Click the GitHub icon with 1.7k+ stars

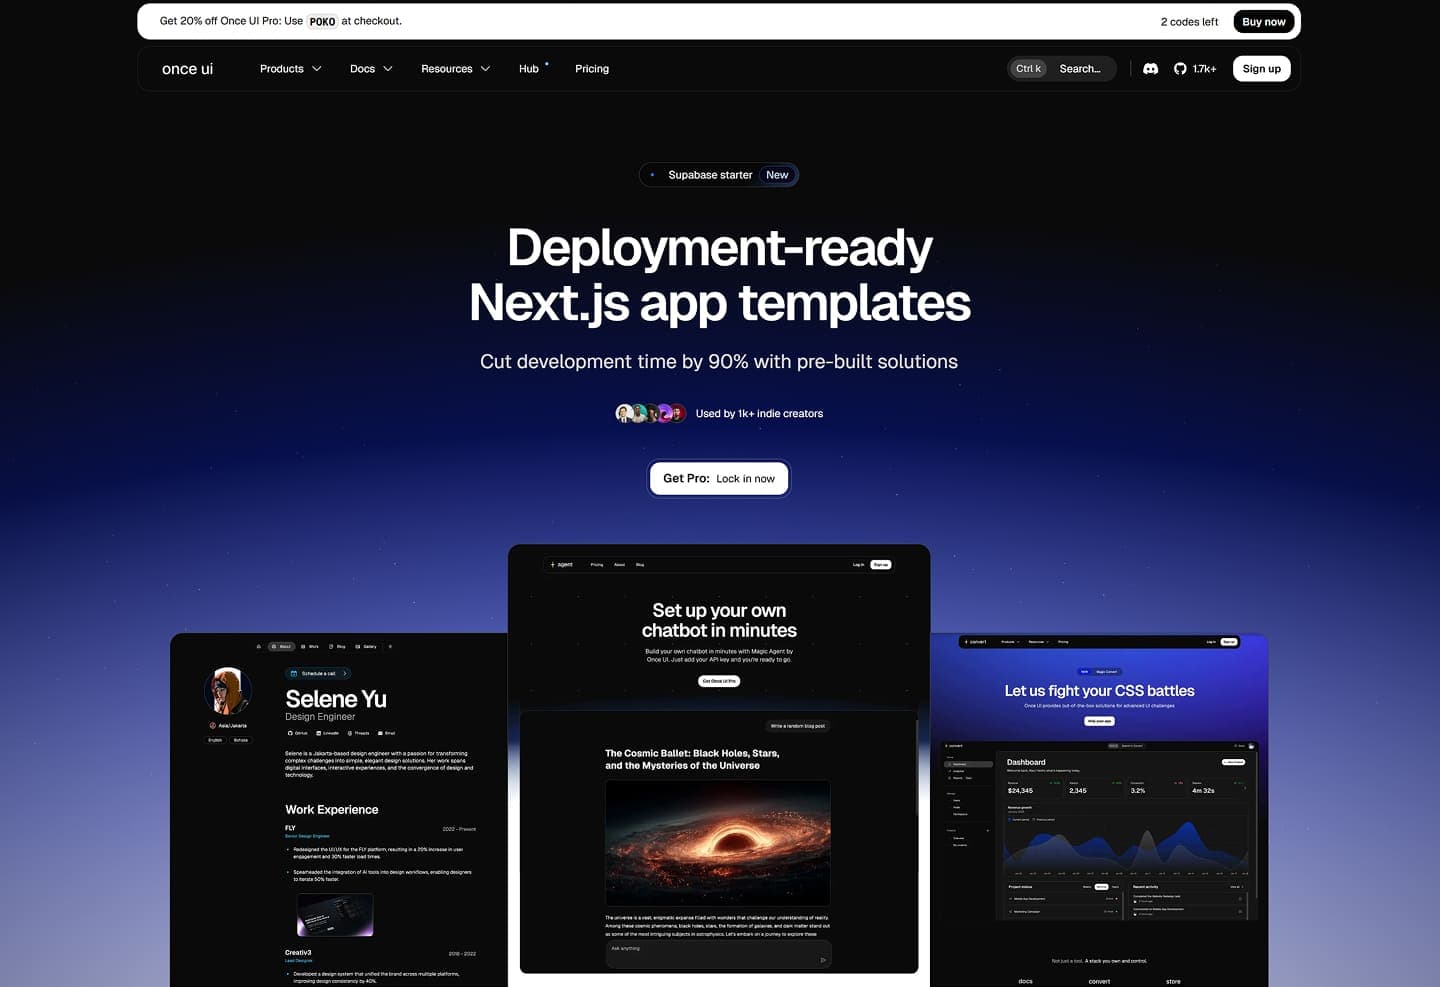(x=1194, y=69)
